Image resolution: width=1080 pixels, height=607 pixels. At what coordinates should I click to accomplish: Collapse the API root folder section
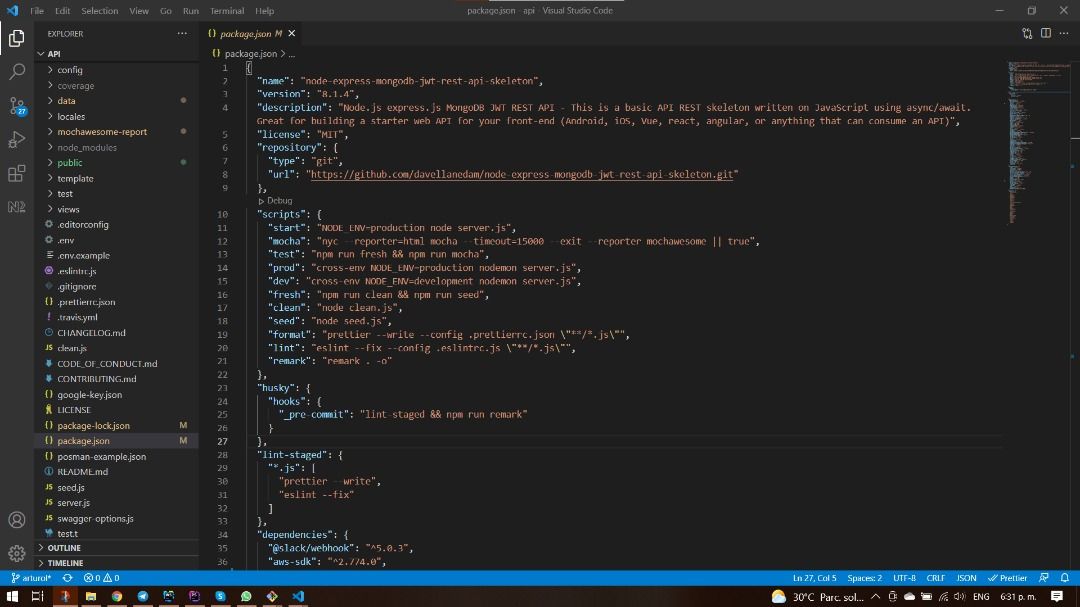point(117,54)
